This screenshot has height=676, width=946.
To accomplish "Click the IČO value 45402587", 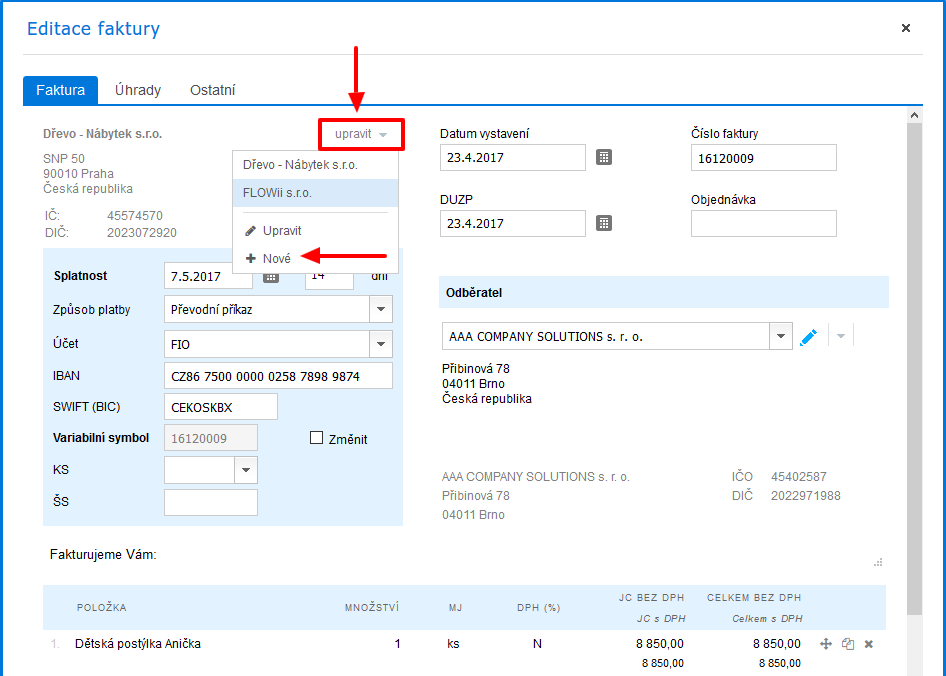I will 799,477.
